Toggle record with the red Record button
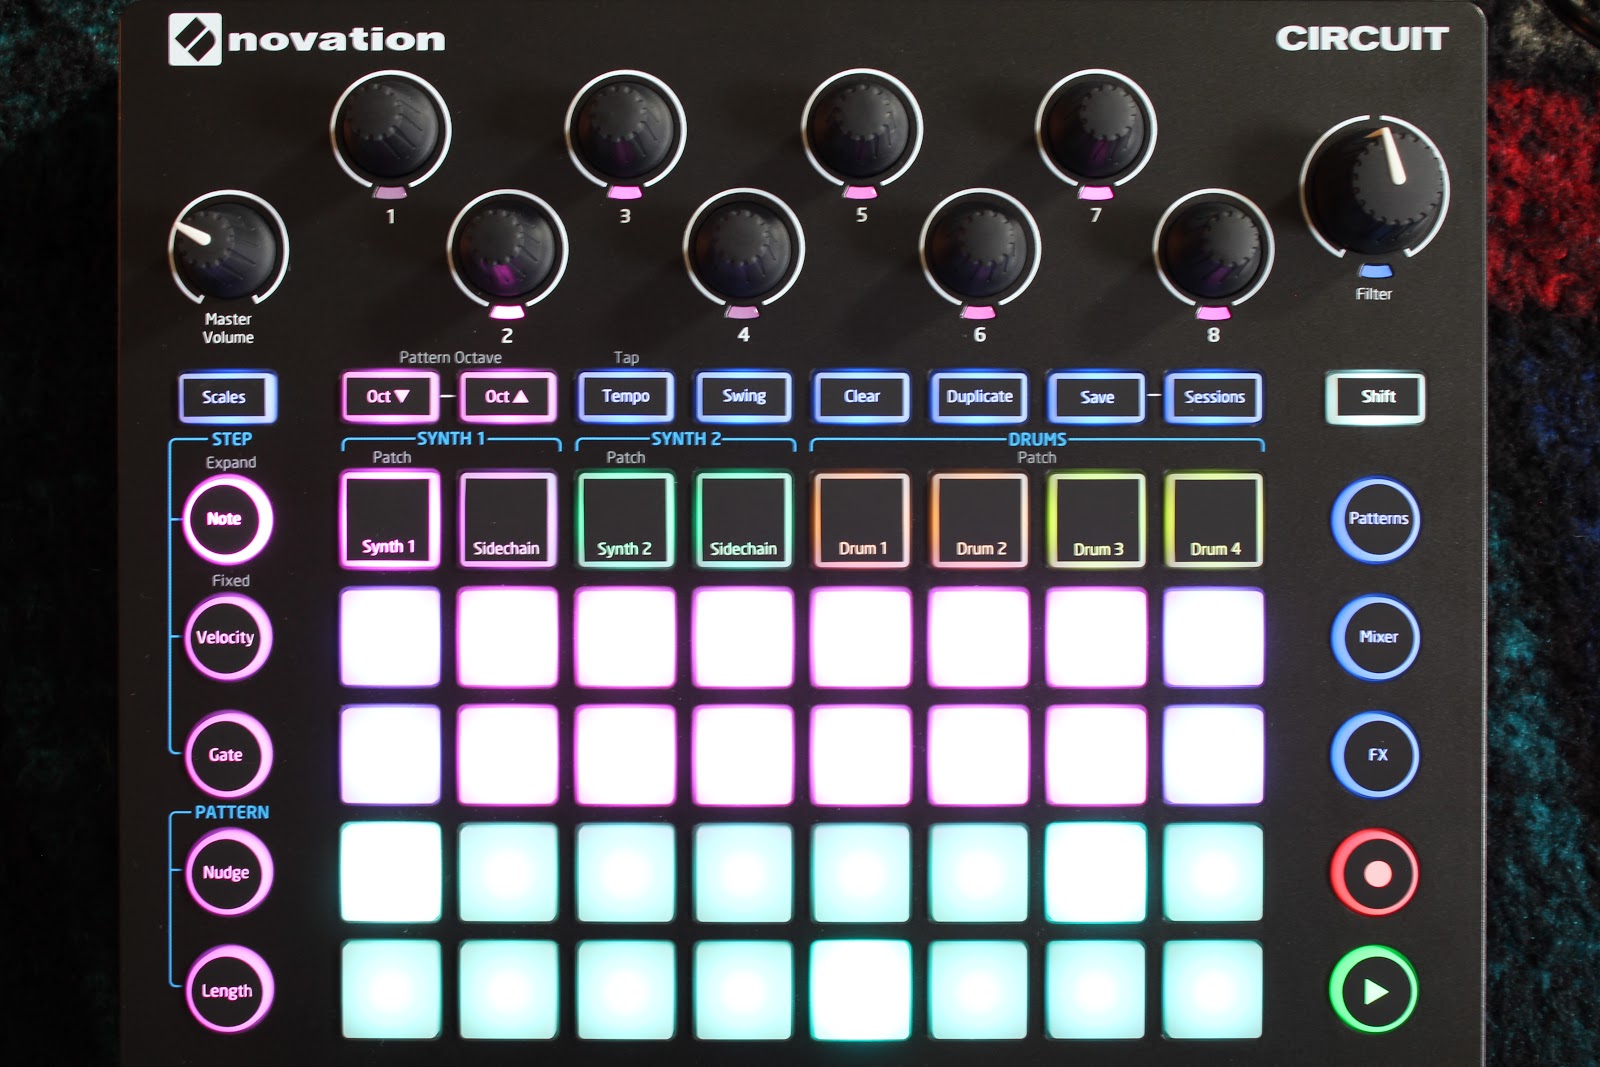The image size is (1600, 1067). click(x=1375, y=873)
